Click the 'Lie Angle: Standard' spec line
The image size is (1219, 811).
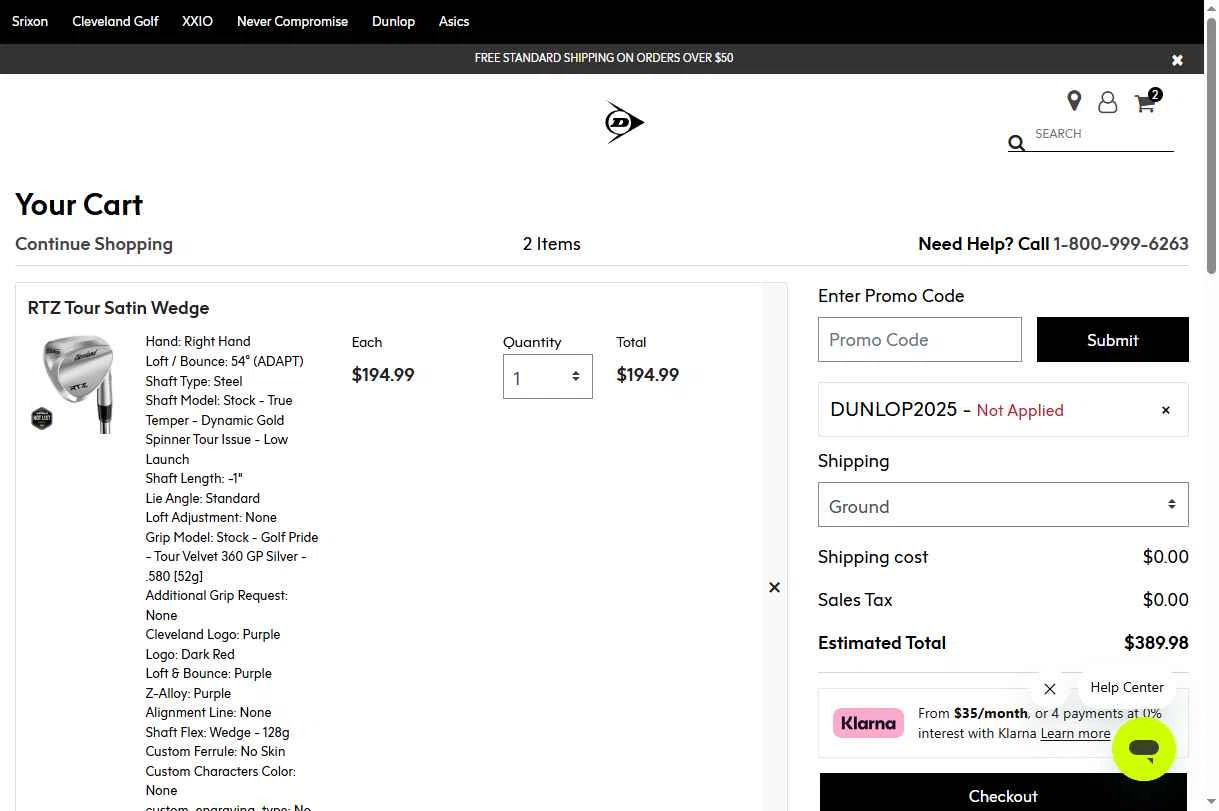202,498
